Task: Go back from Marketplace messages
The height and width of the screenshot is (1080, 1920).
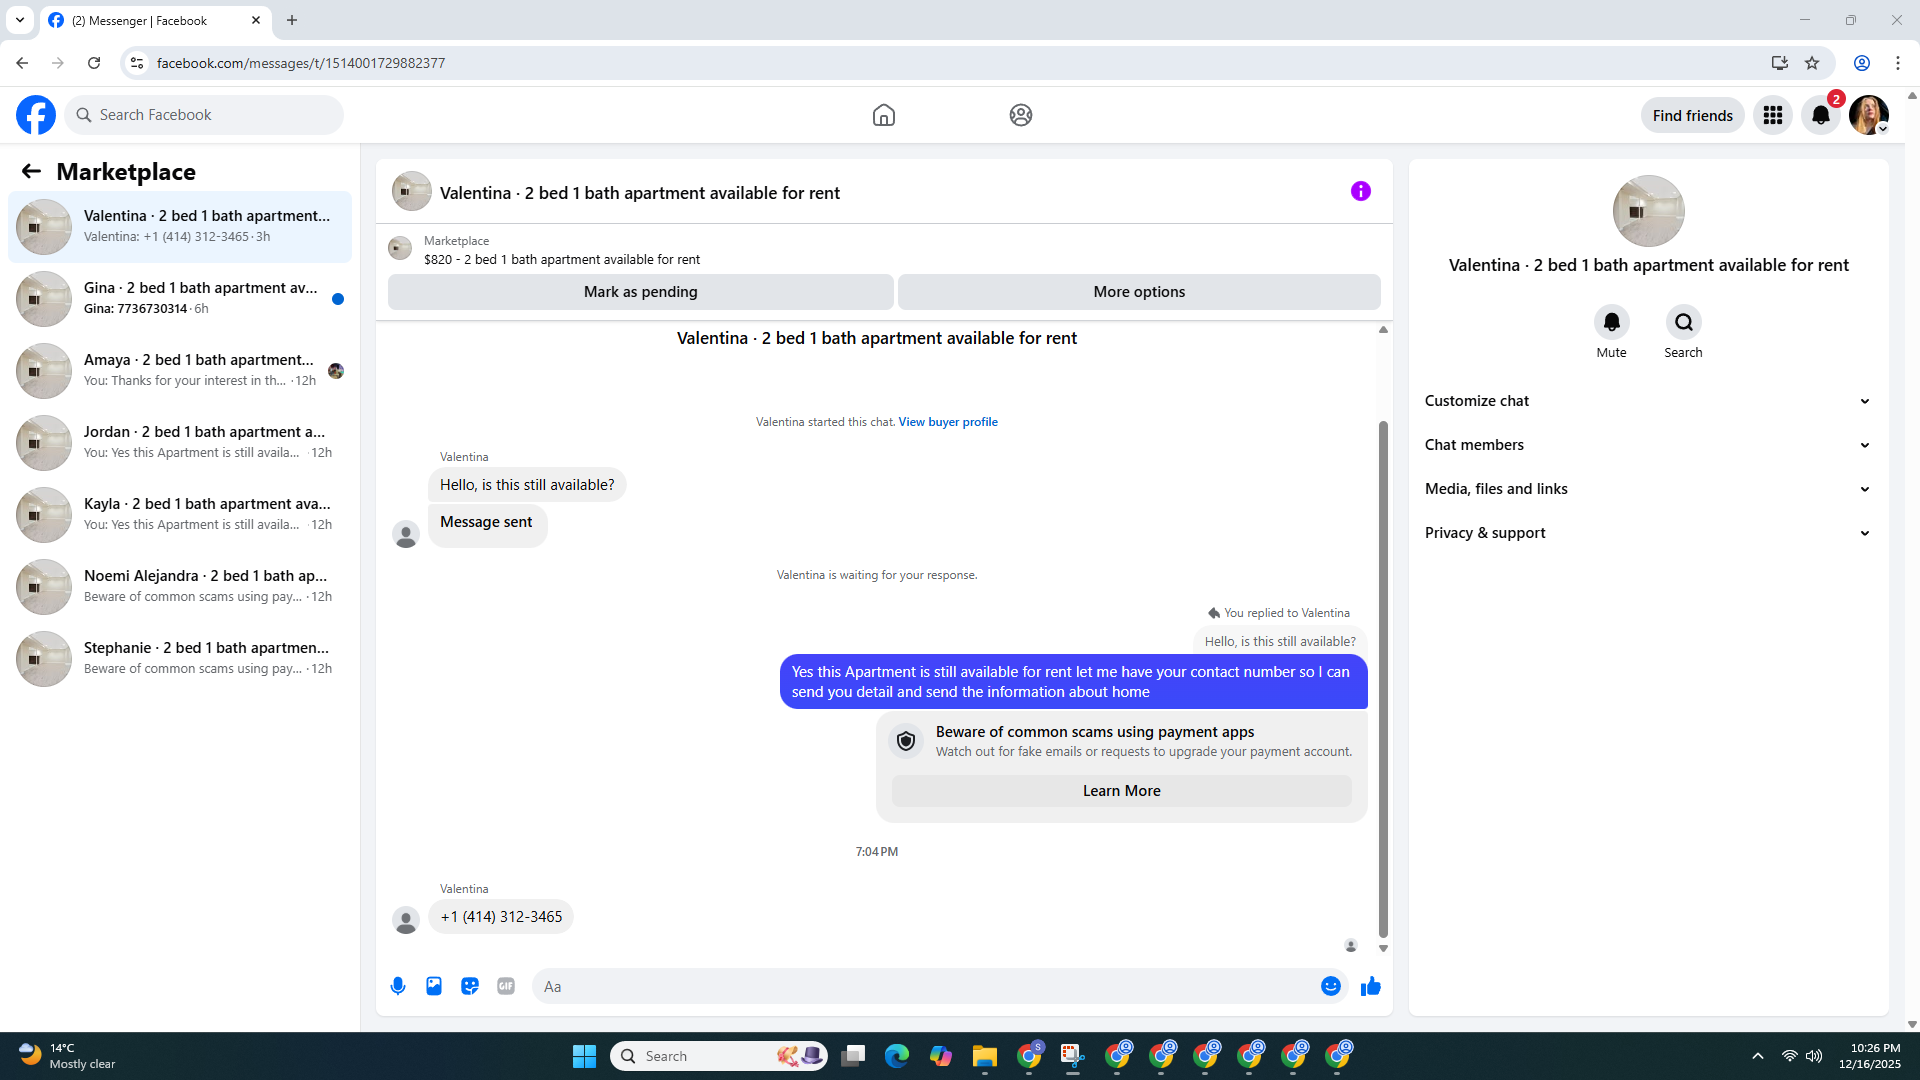Action: pyautogui.click(x=31, y=171)
